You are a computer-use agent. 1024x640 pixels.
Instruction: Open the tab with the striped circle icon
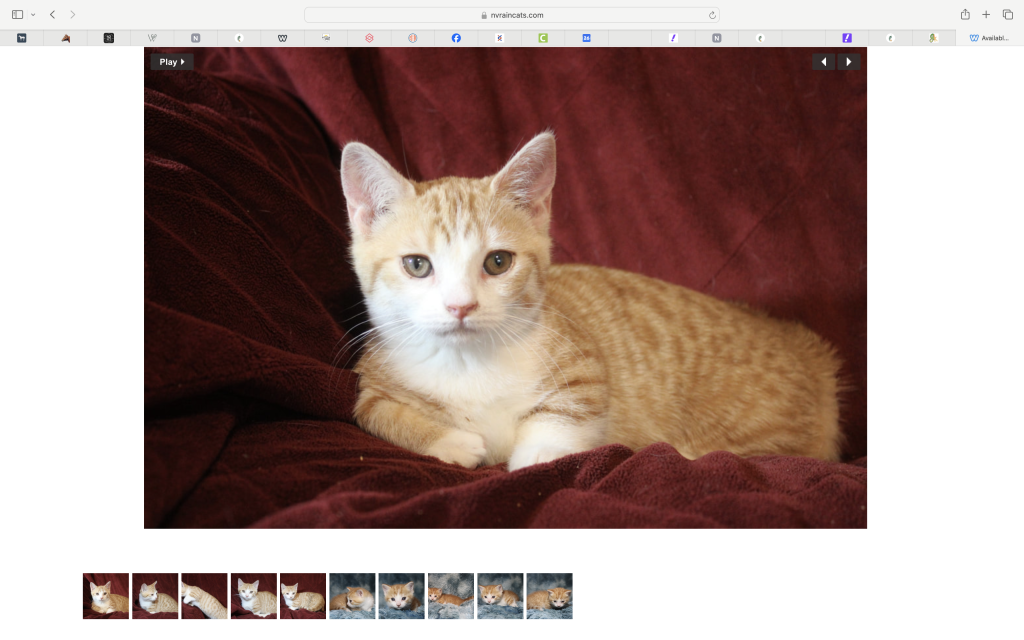[413, 38]
